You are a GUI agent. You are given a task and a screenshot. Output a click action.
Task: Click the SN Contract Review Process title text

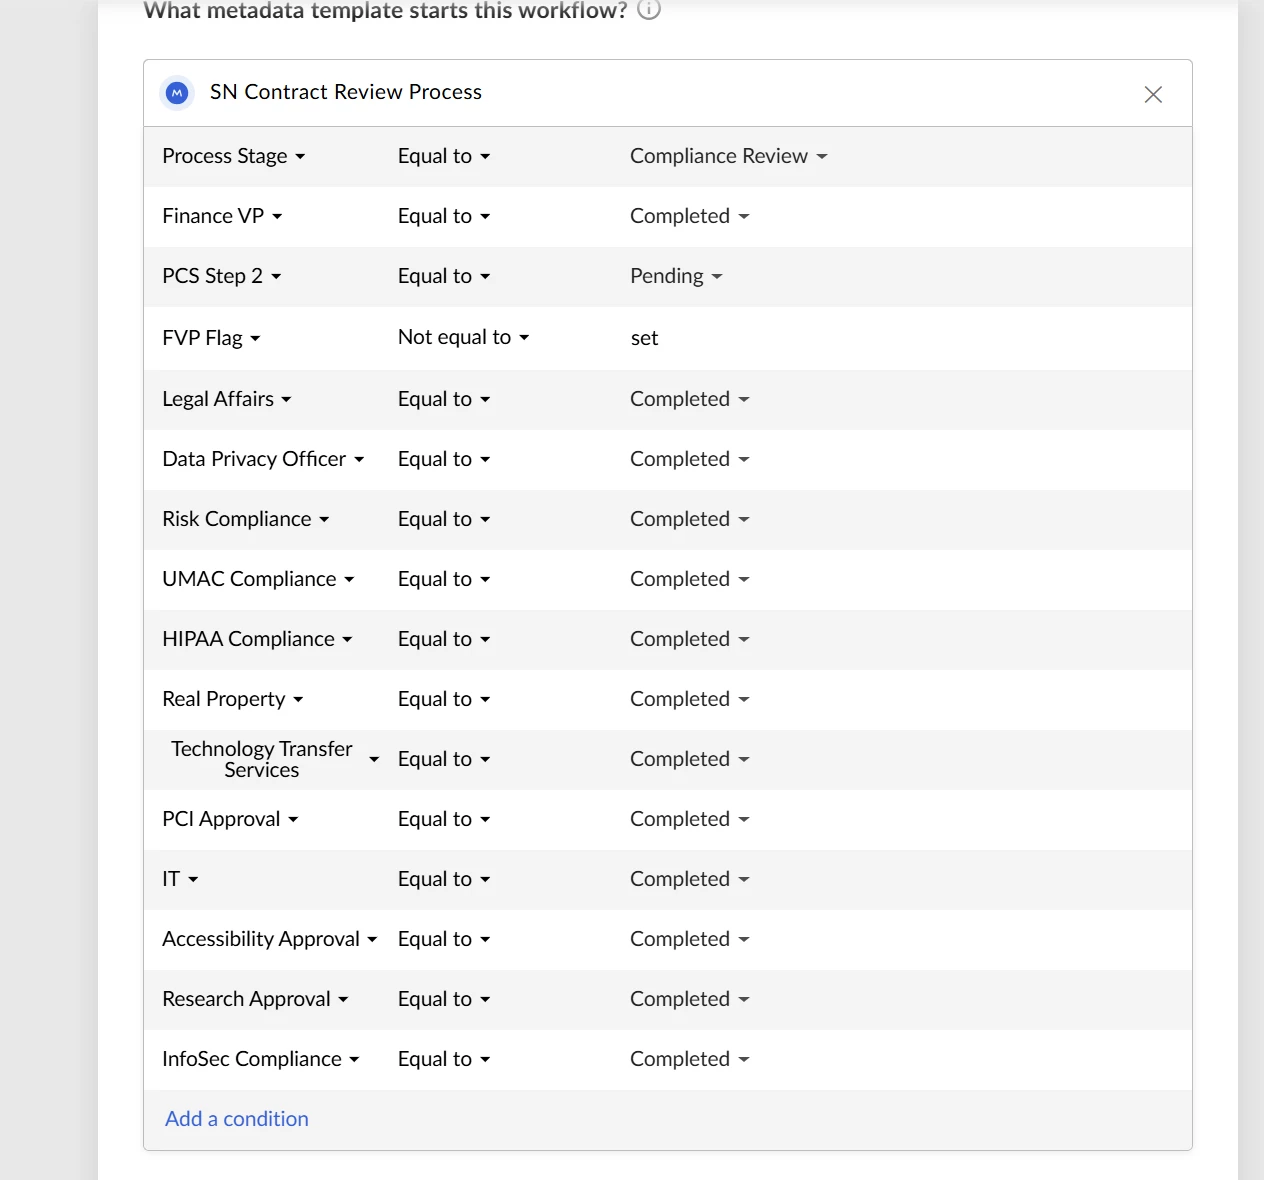click(346, 92)
